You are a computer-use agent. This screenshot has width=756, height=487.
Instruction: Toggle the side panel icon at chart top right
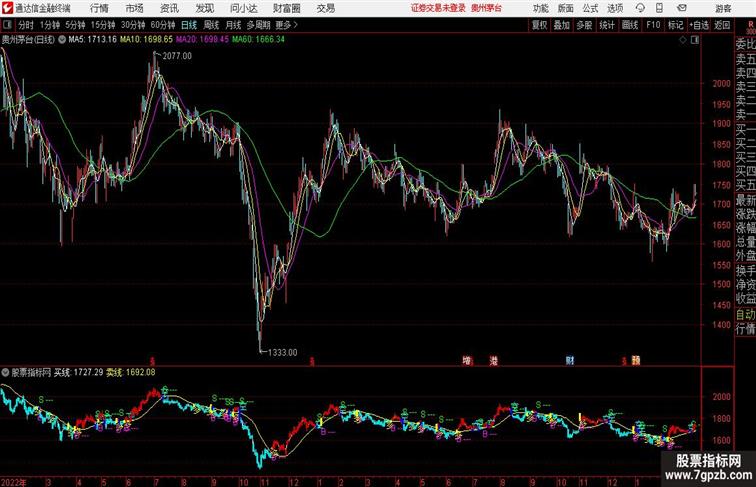tap(695, 41)
